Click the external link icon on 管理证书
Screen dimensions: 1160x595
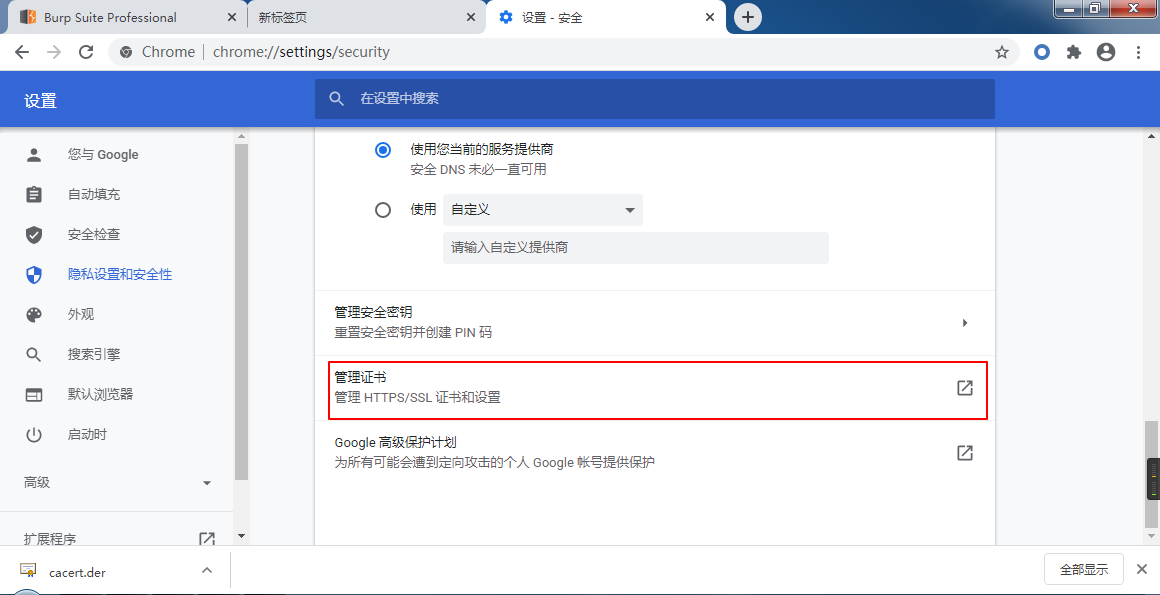(x=965, y=388)
